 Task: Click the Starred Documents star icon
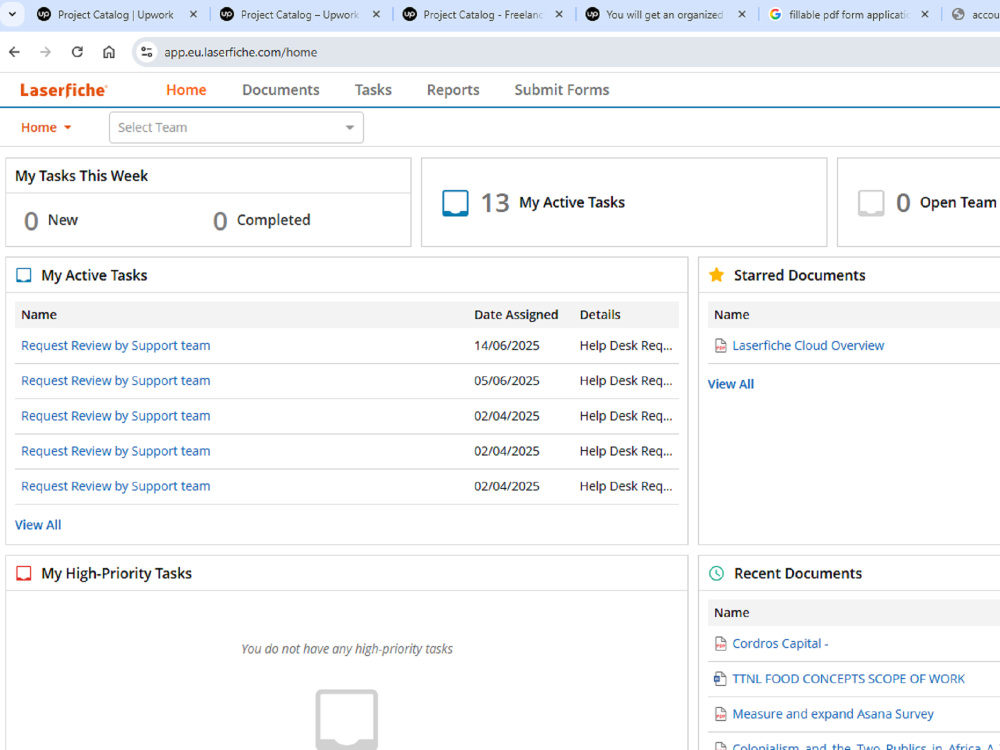click(717, 275)
